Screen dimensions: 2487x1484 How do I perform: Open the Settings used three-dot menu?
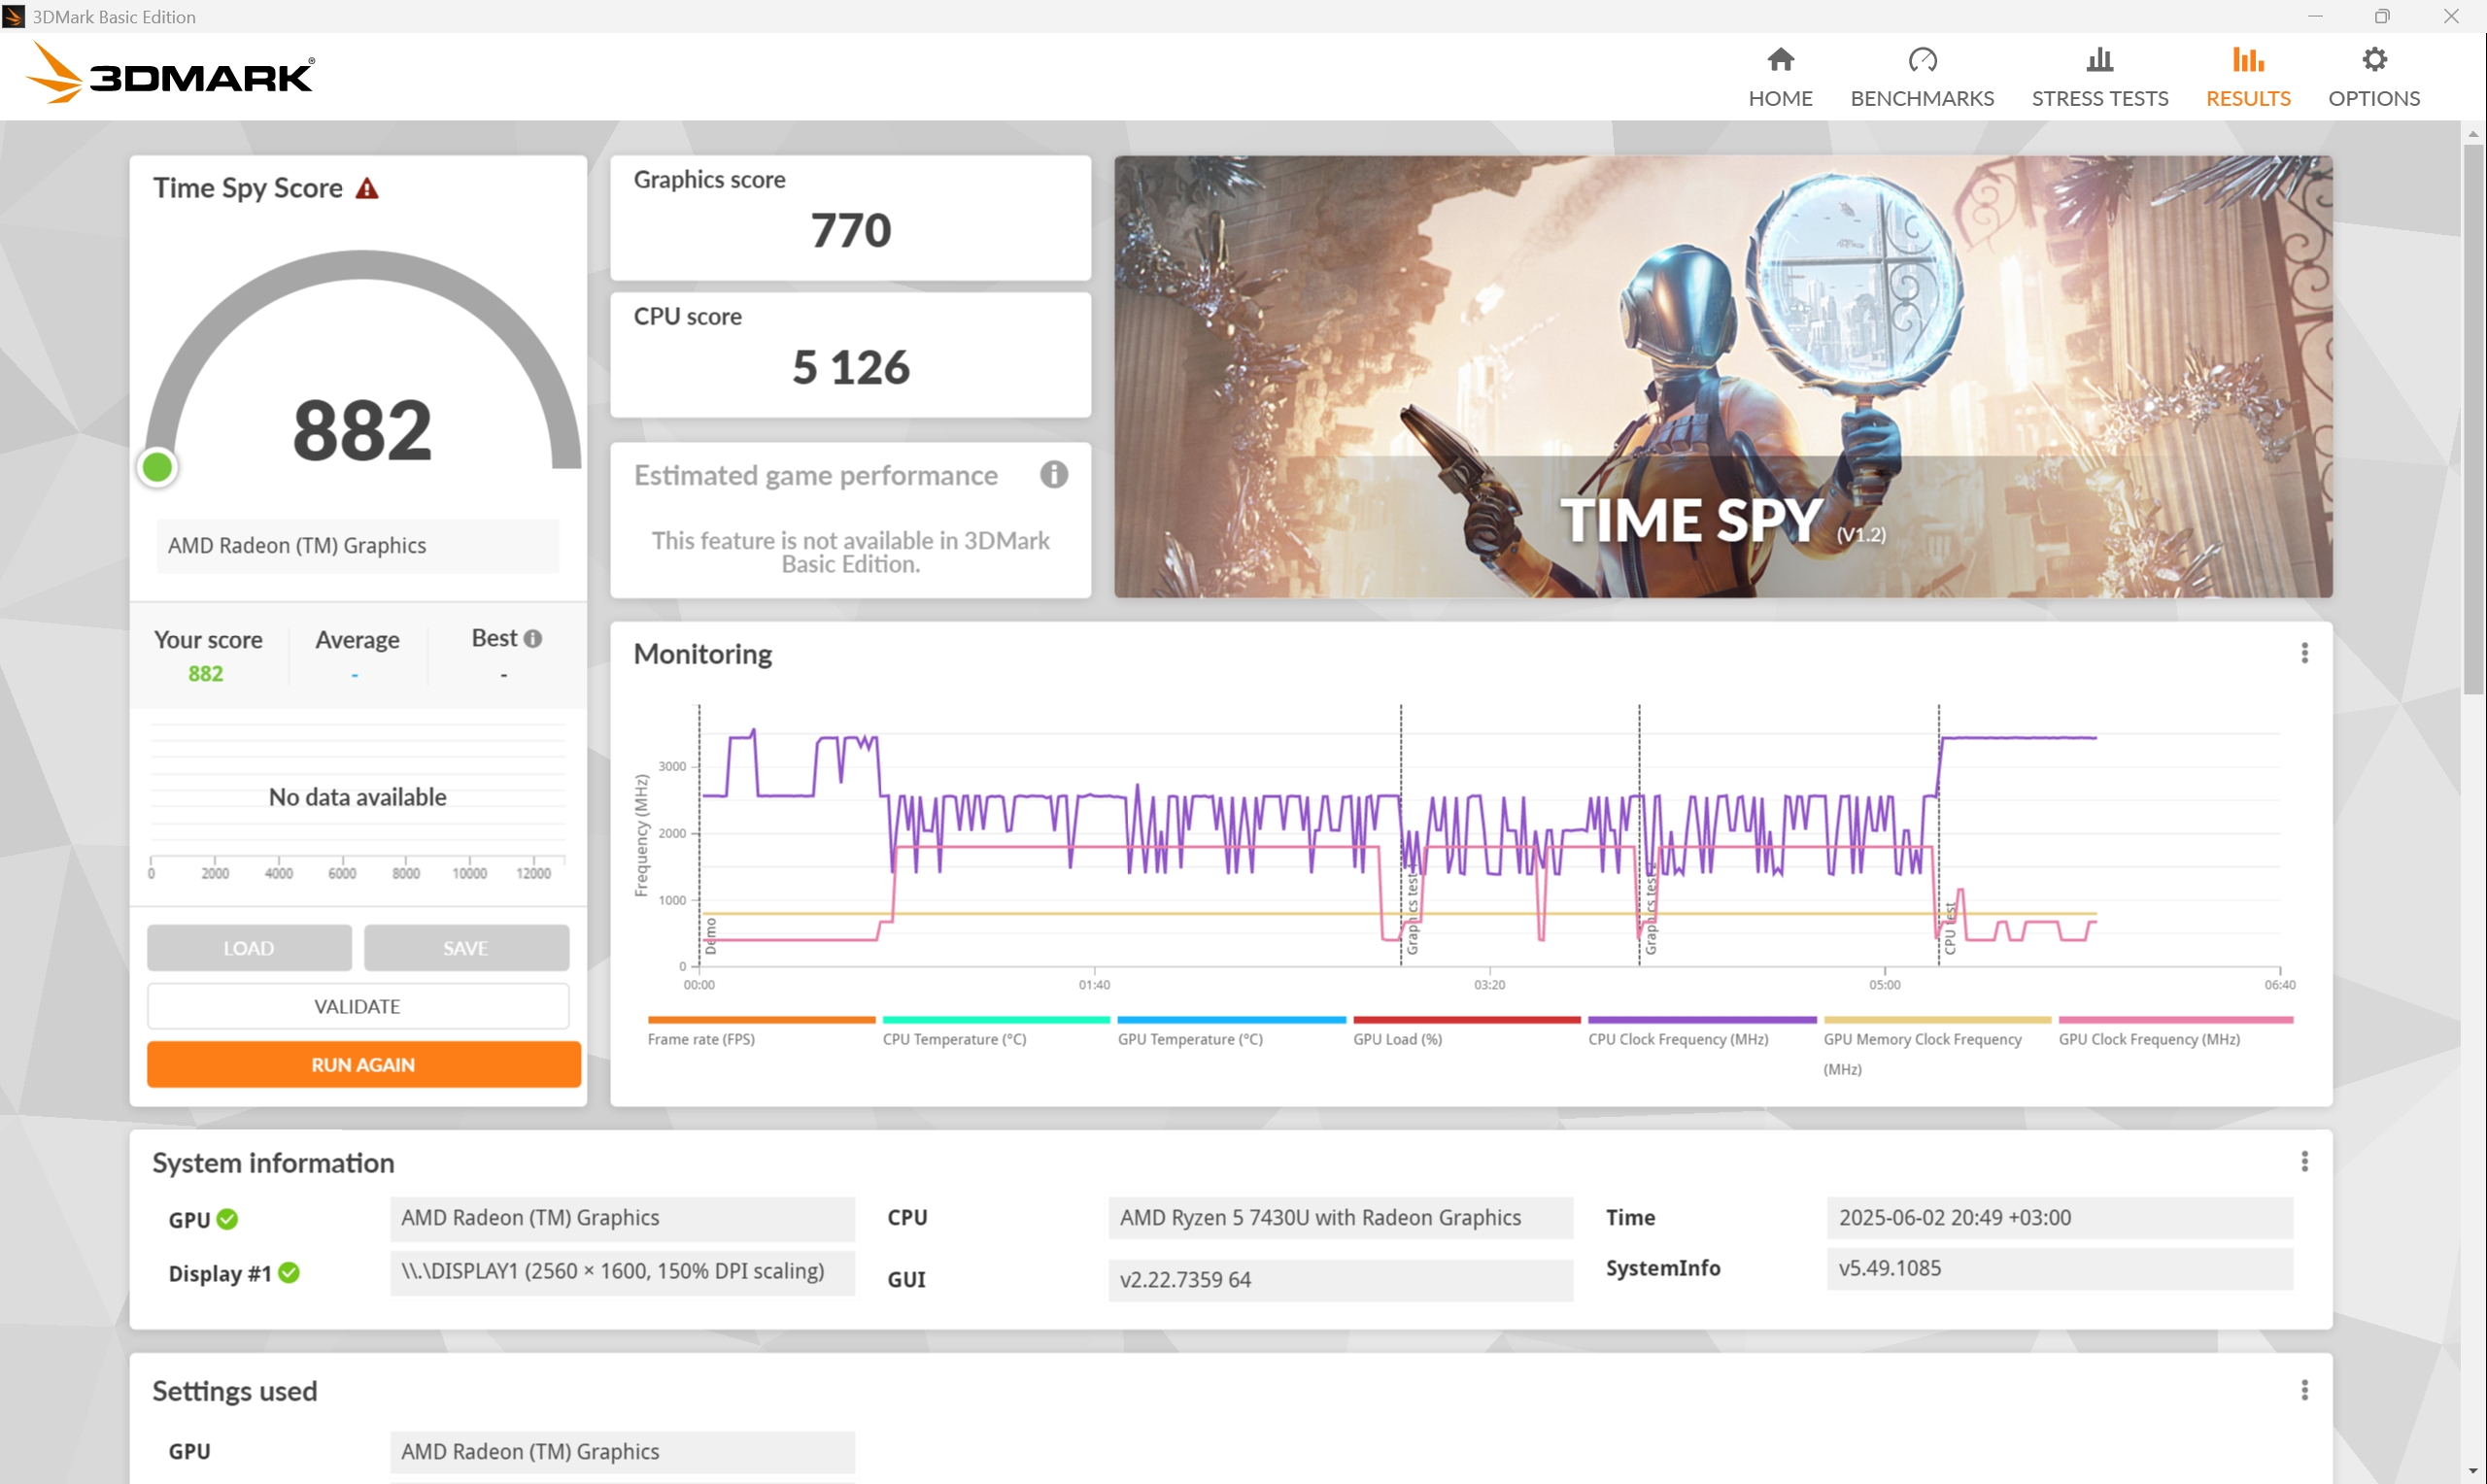coord(2304,1390)
